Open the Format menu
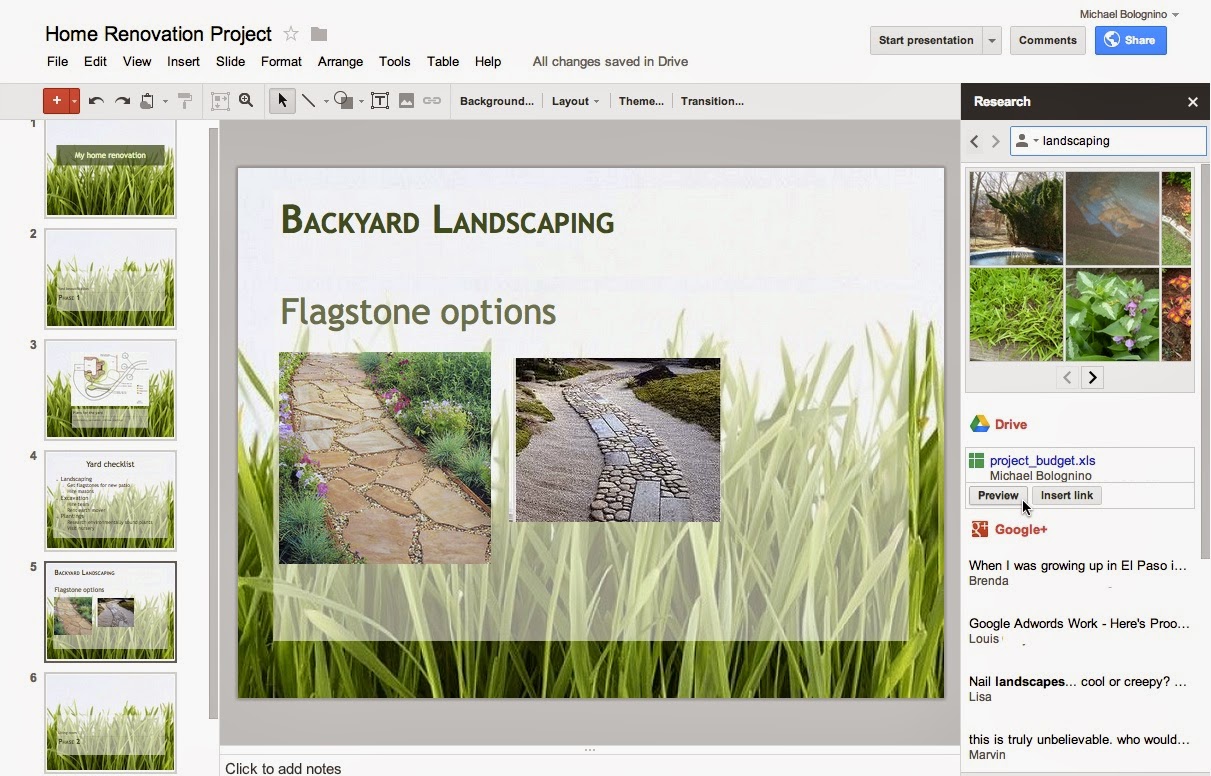The image size is (1211, 776). click(x=281, y=61)
